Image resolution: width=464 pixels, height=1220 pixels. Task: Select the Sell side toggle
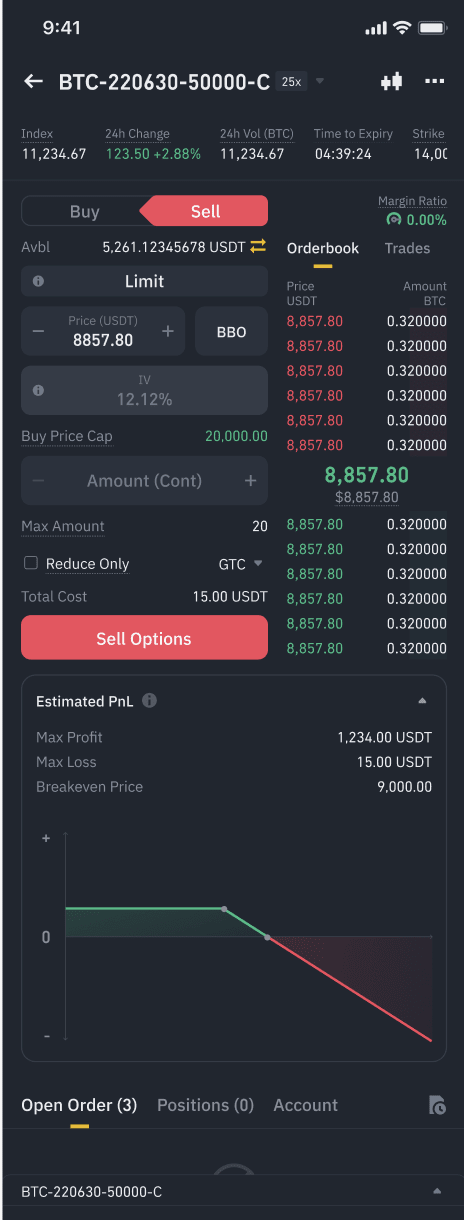coord(205,211)
